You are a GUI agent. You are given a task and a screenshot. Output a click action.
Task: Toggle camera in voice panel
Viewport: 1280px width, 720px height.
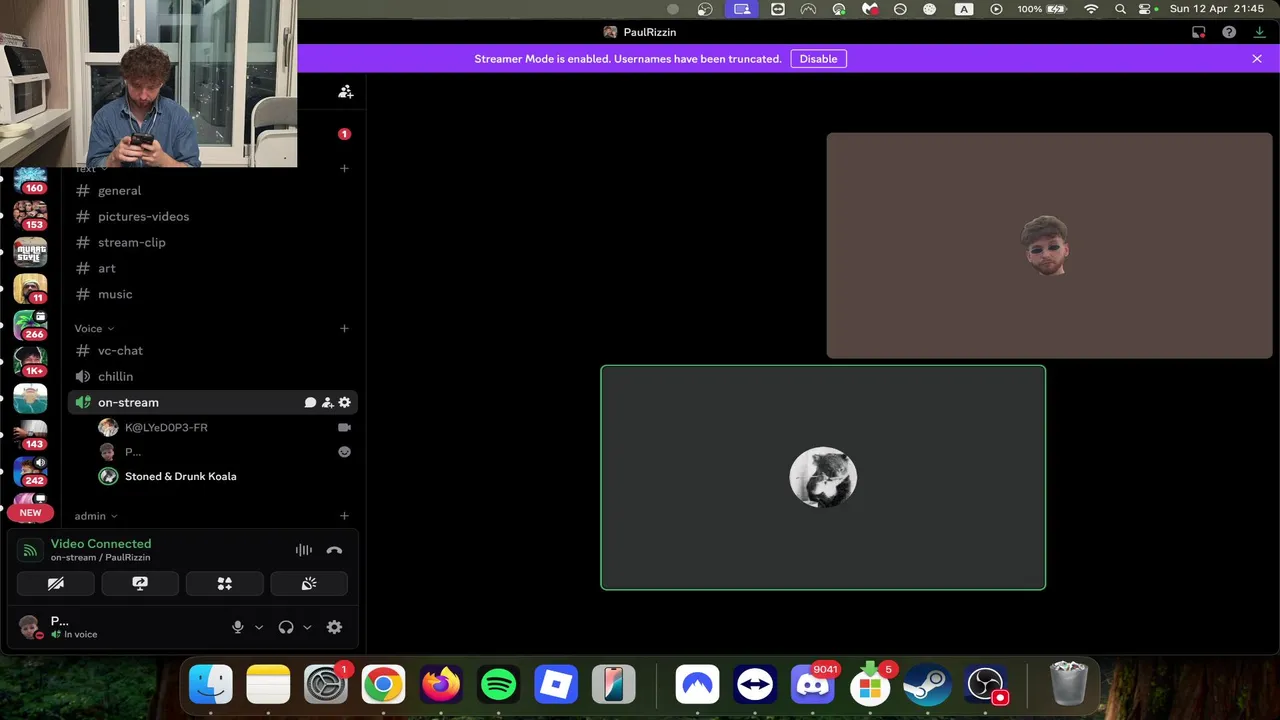click(x=56, y=583)
